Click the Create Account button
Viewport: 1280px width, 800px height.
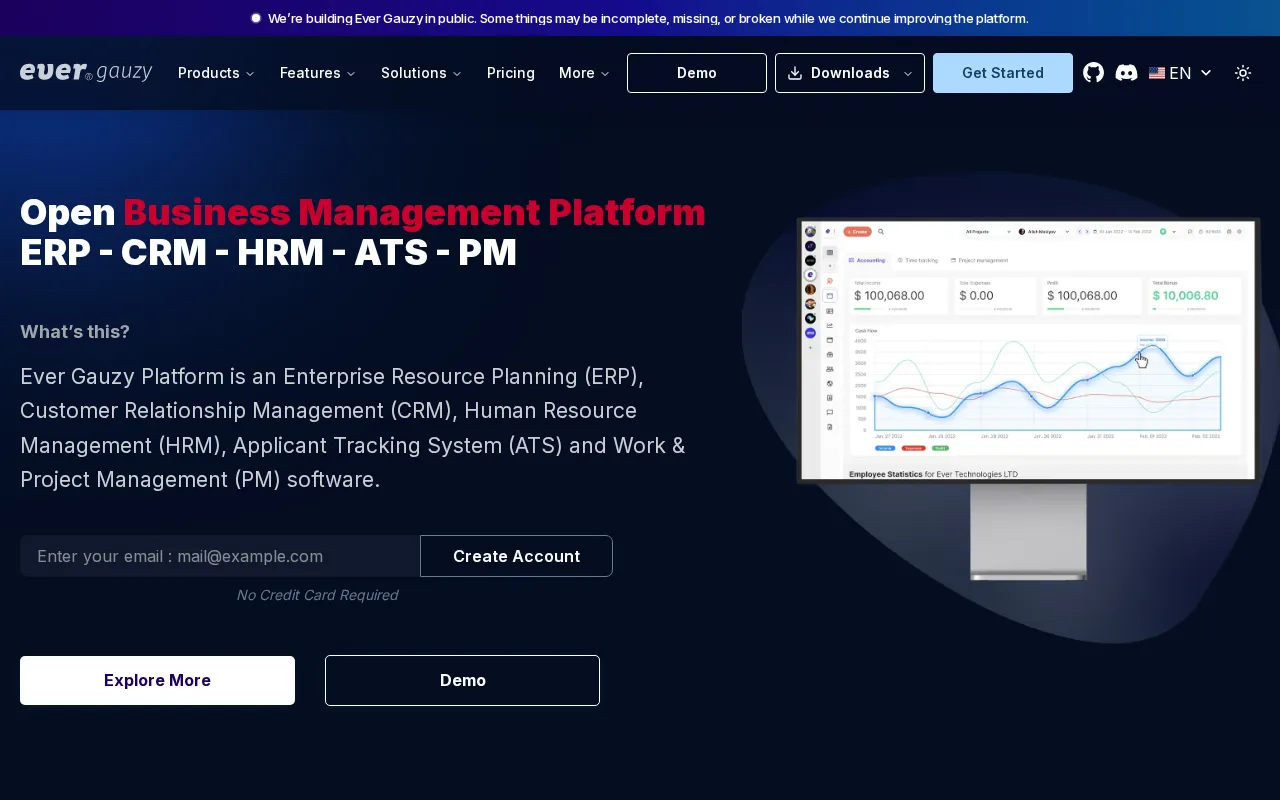[516, 556]
